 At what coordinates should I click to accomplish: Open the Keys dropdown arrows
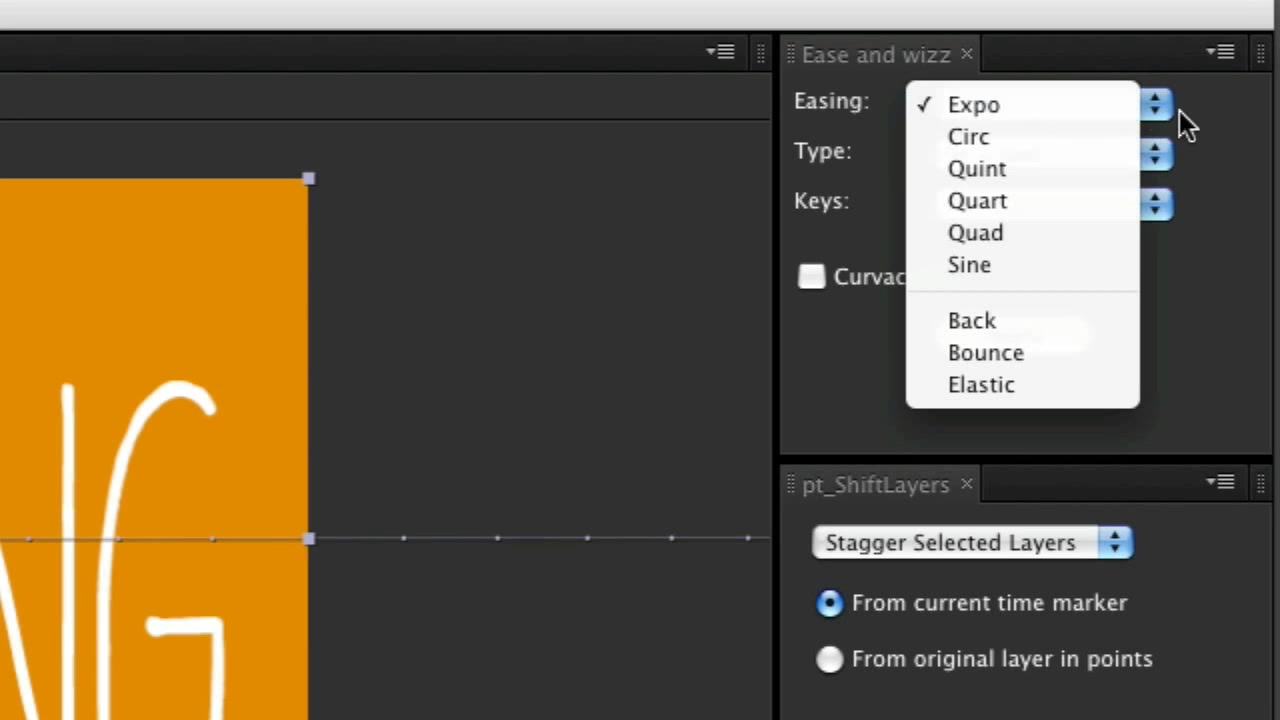tap(1156, 204)
